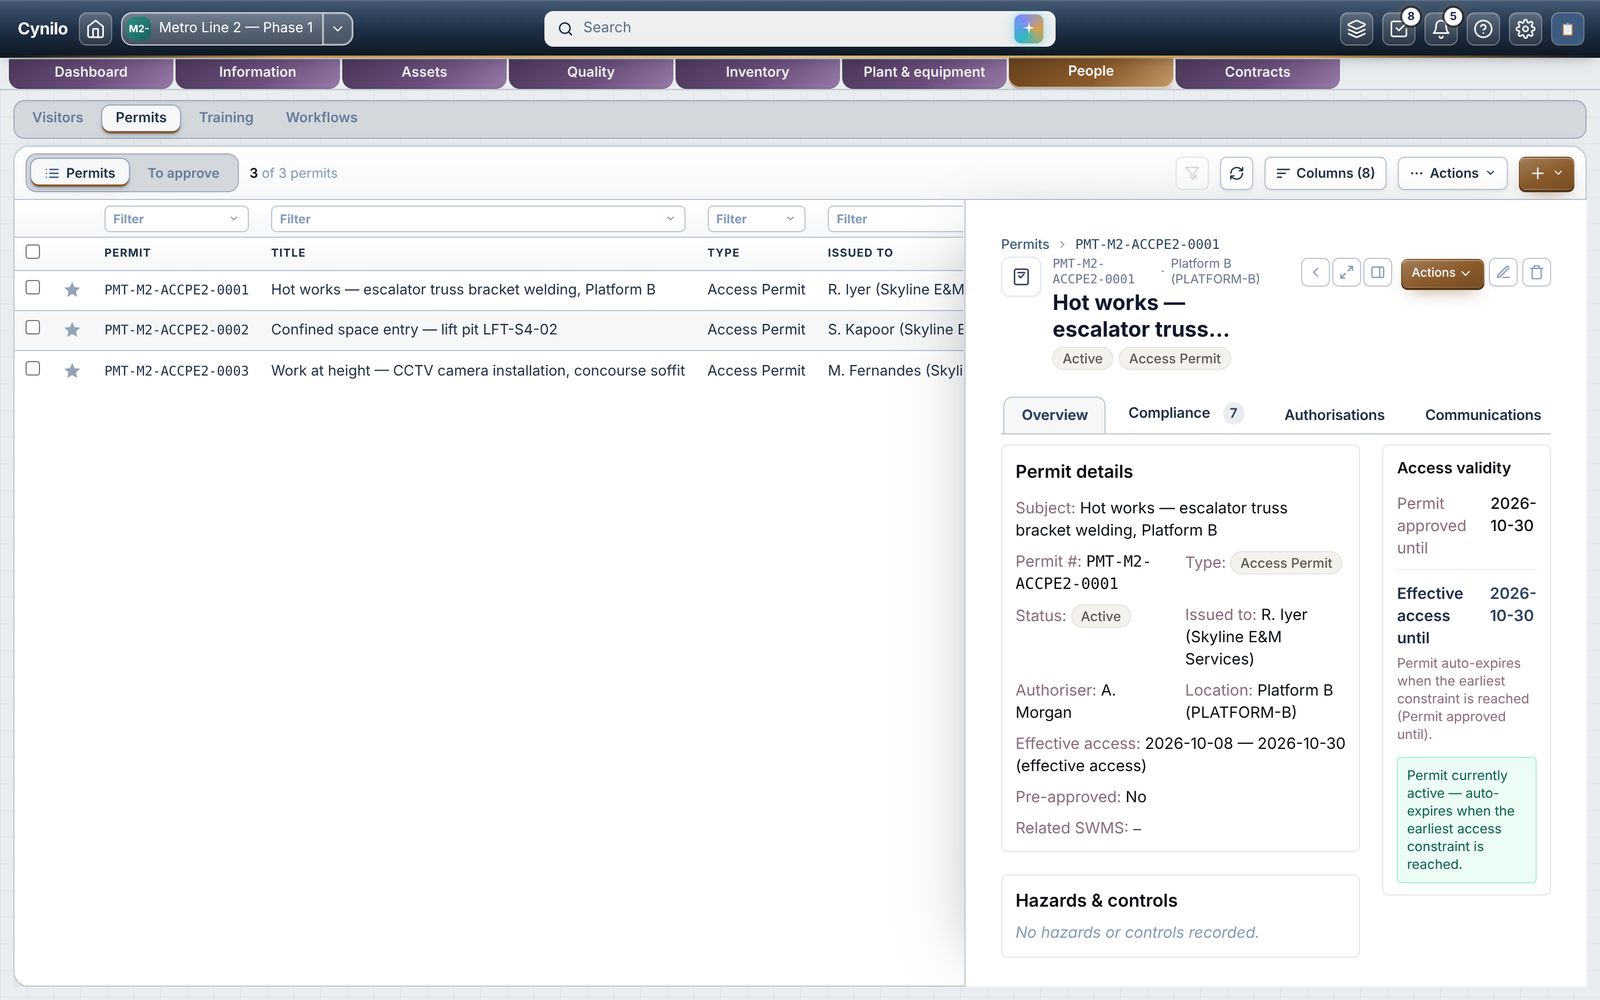Click the Permits breadcrumb link

click(x=1025, y=244)
